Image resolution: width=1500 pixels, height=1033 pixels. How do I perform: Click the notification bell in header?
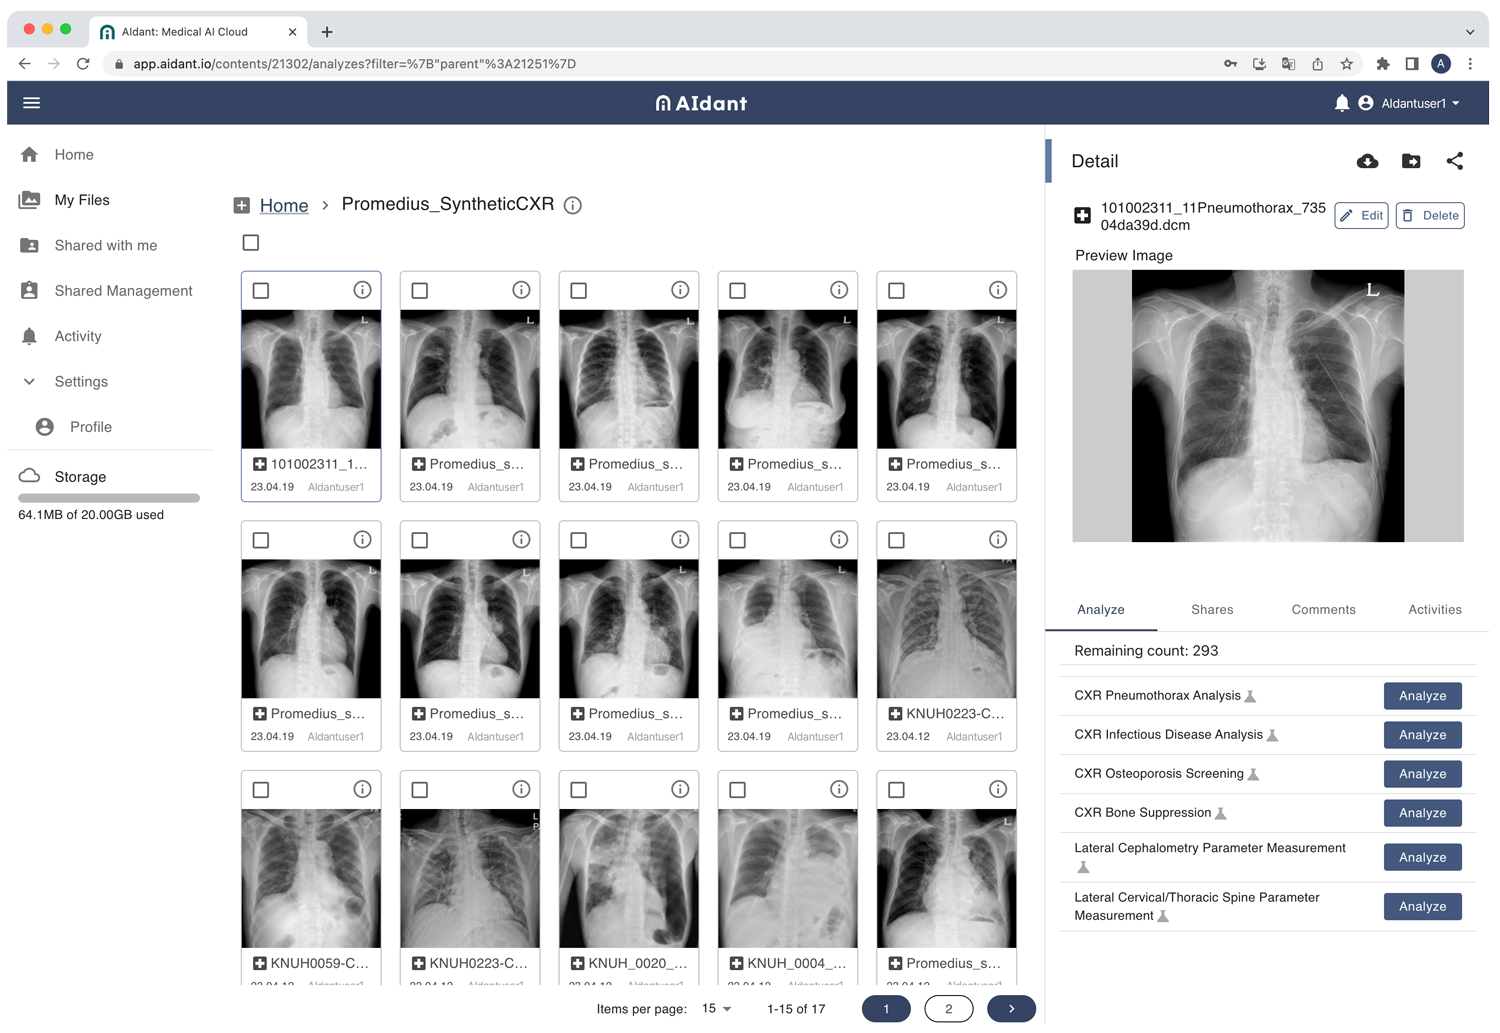(1341, 103)
